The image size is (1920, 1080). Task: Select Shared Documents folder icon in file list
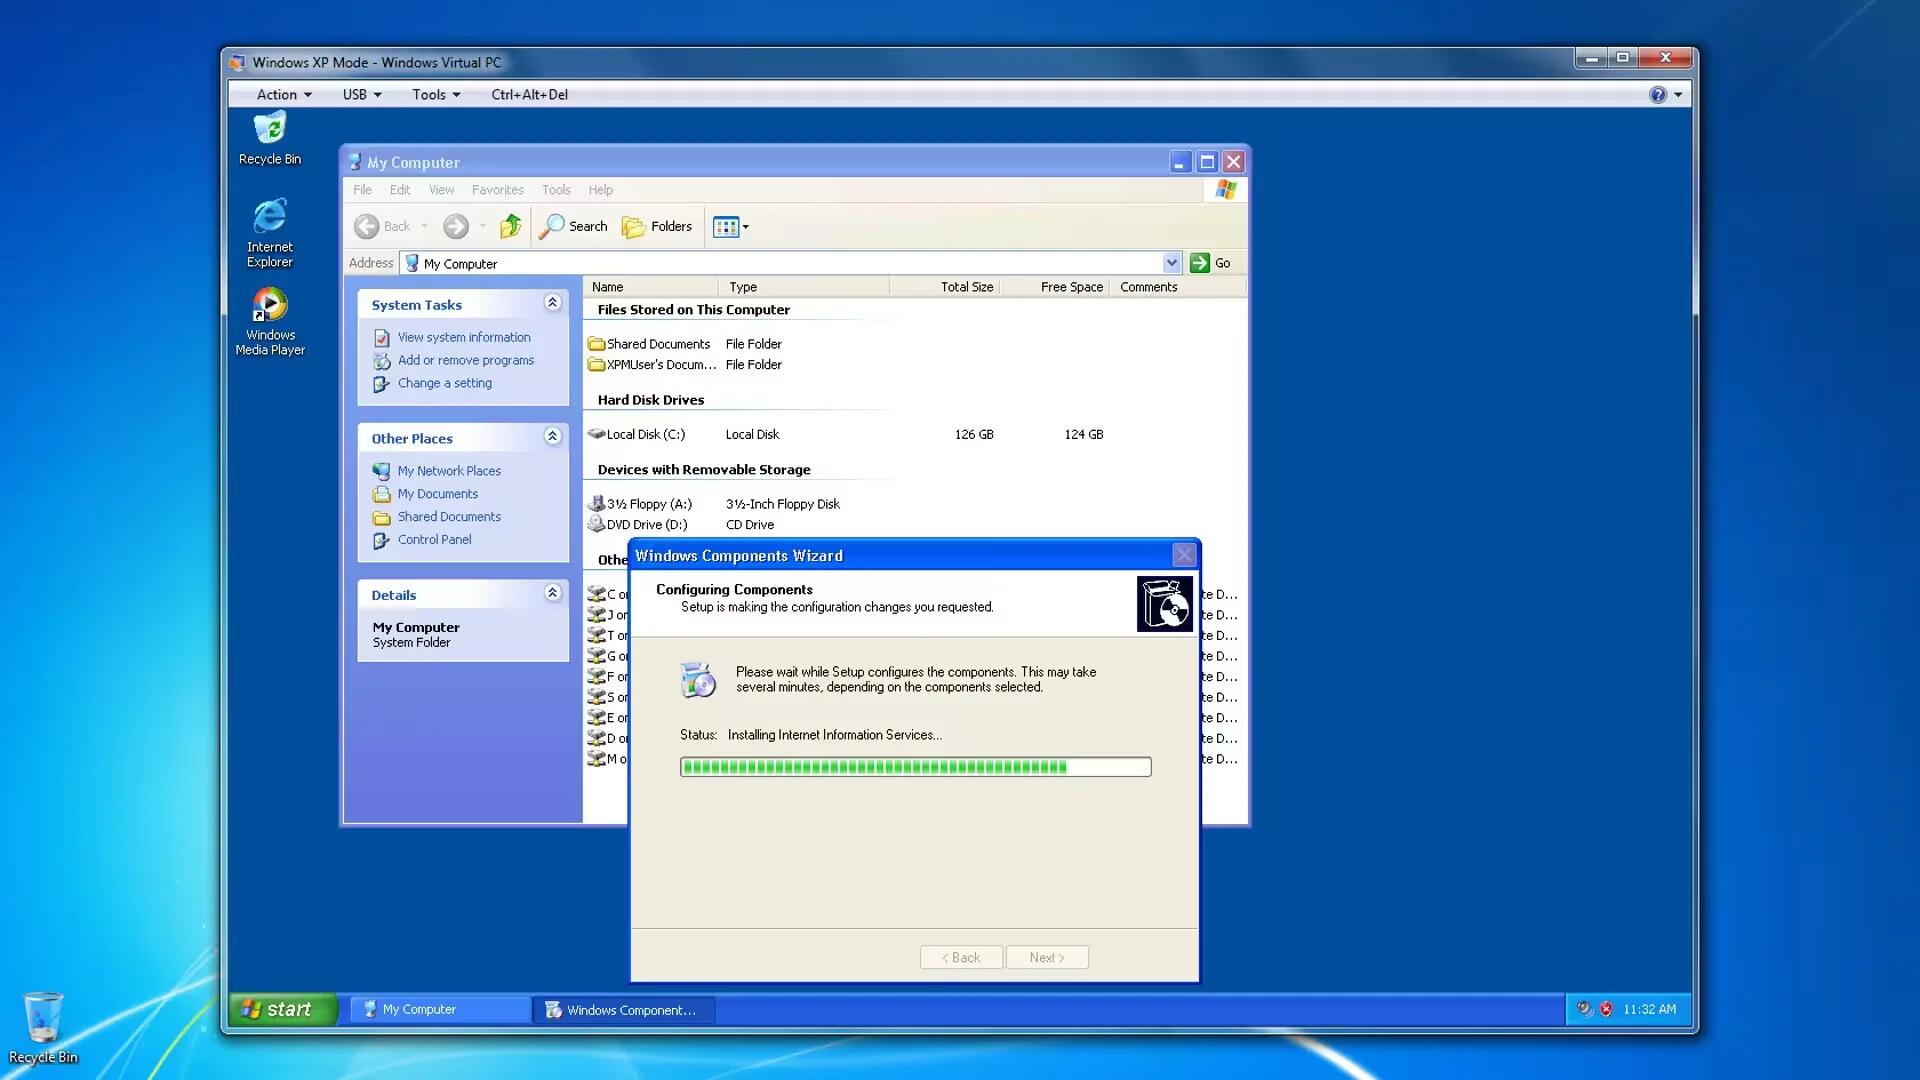596,344
